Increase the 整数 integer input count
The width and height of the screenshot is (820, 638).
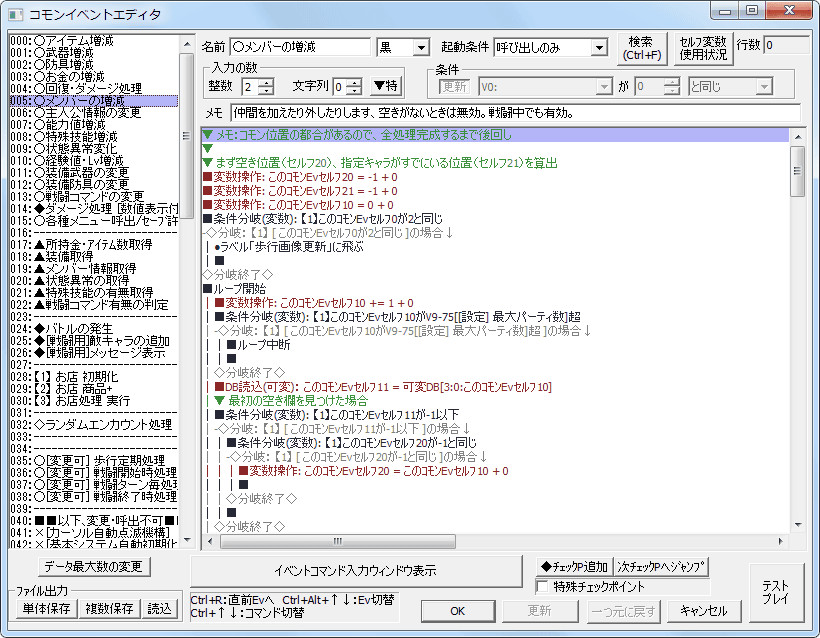(265, 81)
